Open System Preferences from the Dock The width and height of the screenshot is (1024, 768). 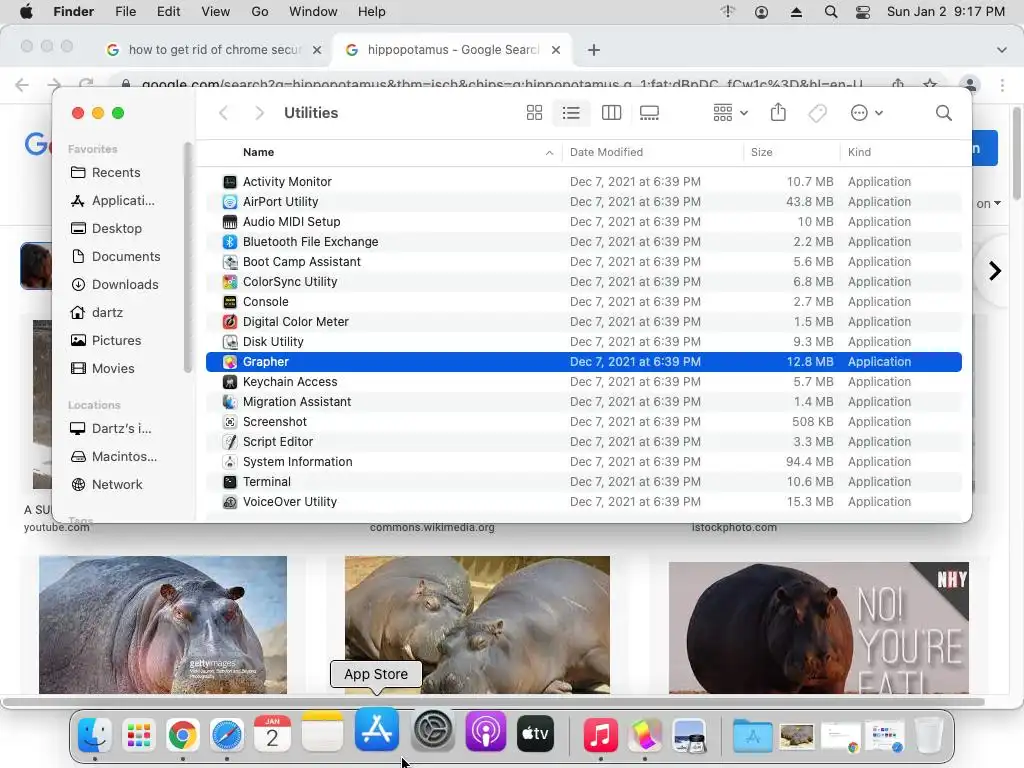(432, 731)
